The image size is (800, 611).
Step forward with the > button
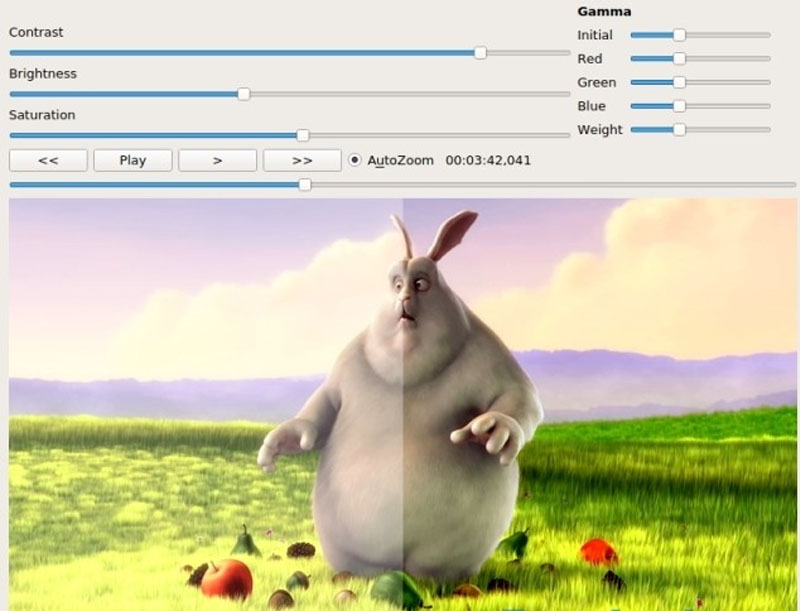point(218,160)
